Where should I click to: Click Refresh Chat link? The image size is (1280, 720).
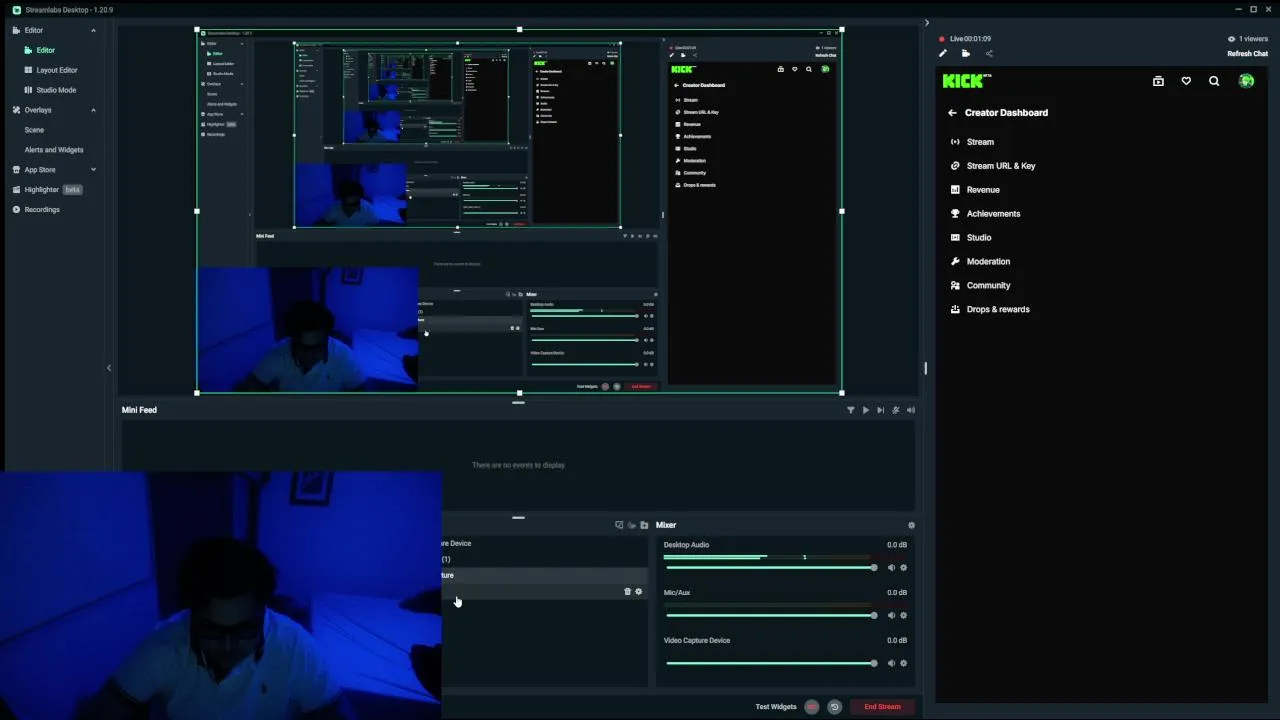[x=1247, y=54]
